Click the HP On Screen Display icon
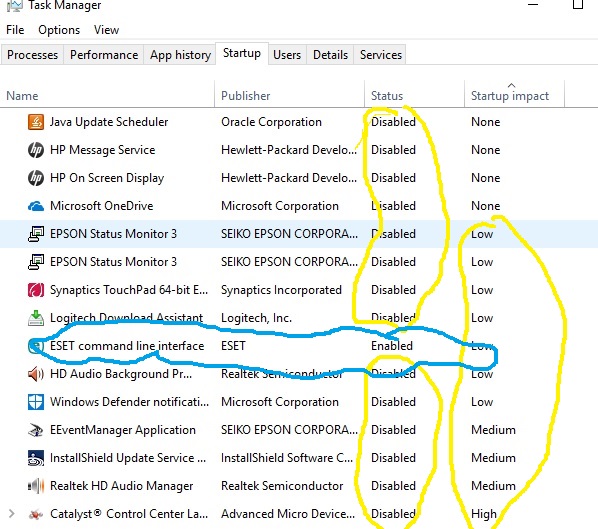 36,178
